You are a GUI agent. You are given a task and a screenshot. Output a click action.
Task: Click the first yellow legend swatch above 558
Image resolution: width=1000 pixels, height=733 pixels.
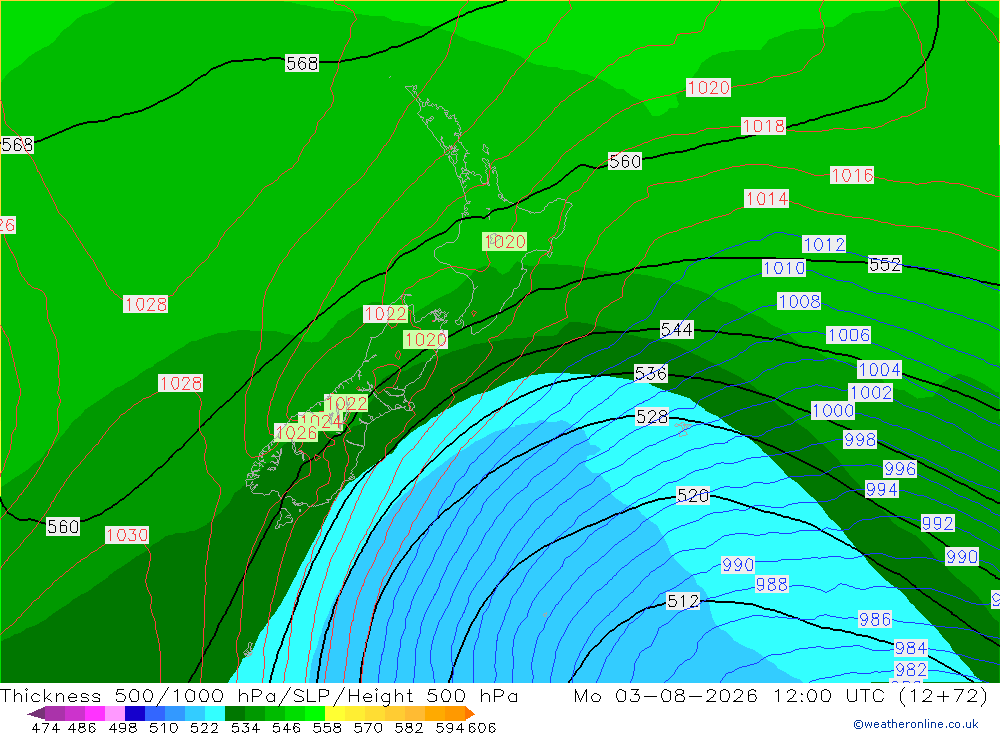click(335, 713)
